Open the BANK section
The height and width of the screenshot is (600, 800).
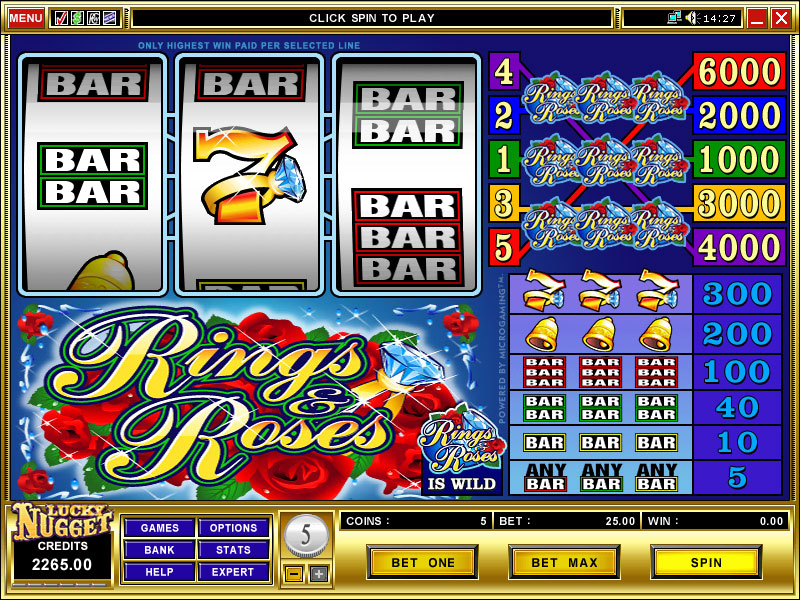point(160,550)
